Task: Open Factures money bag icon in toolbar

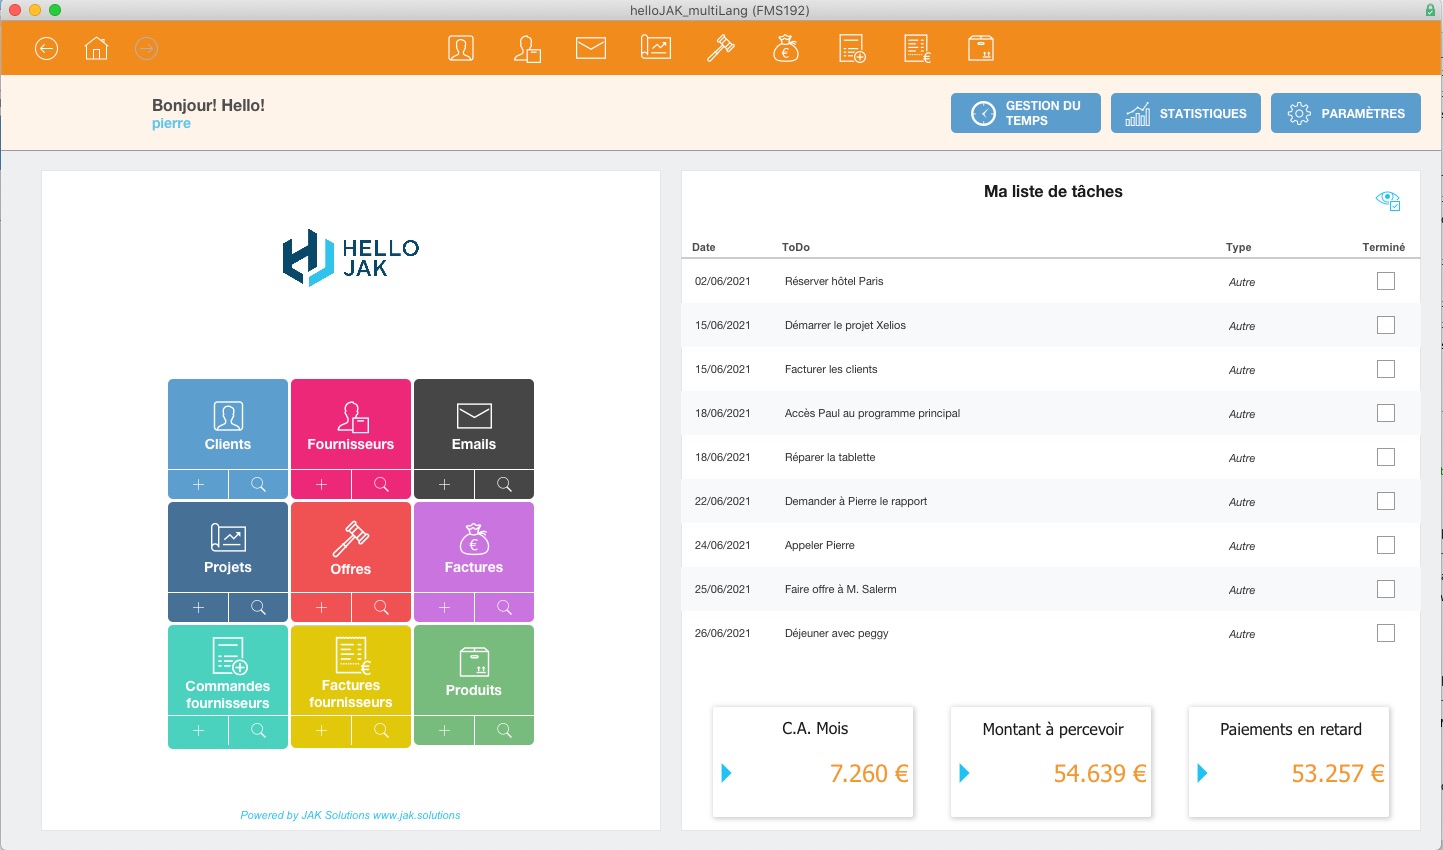Action: pyautogui.click(x=786, y=48)
